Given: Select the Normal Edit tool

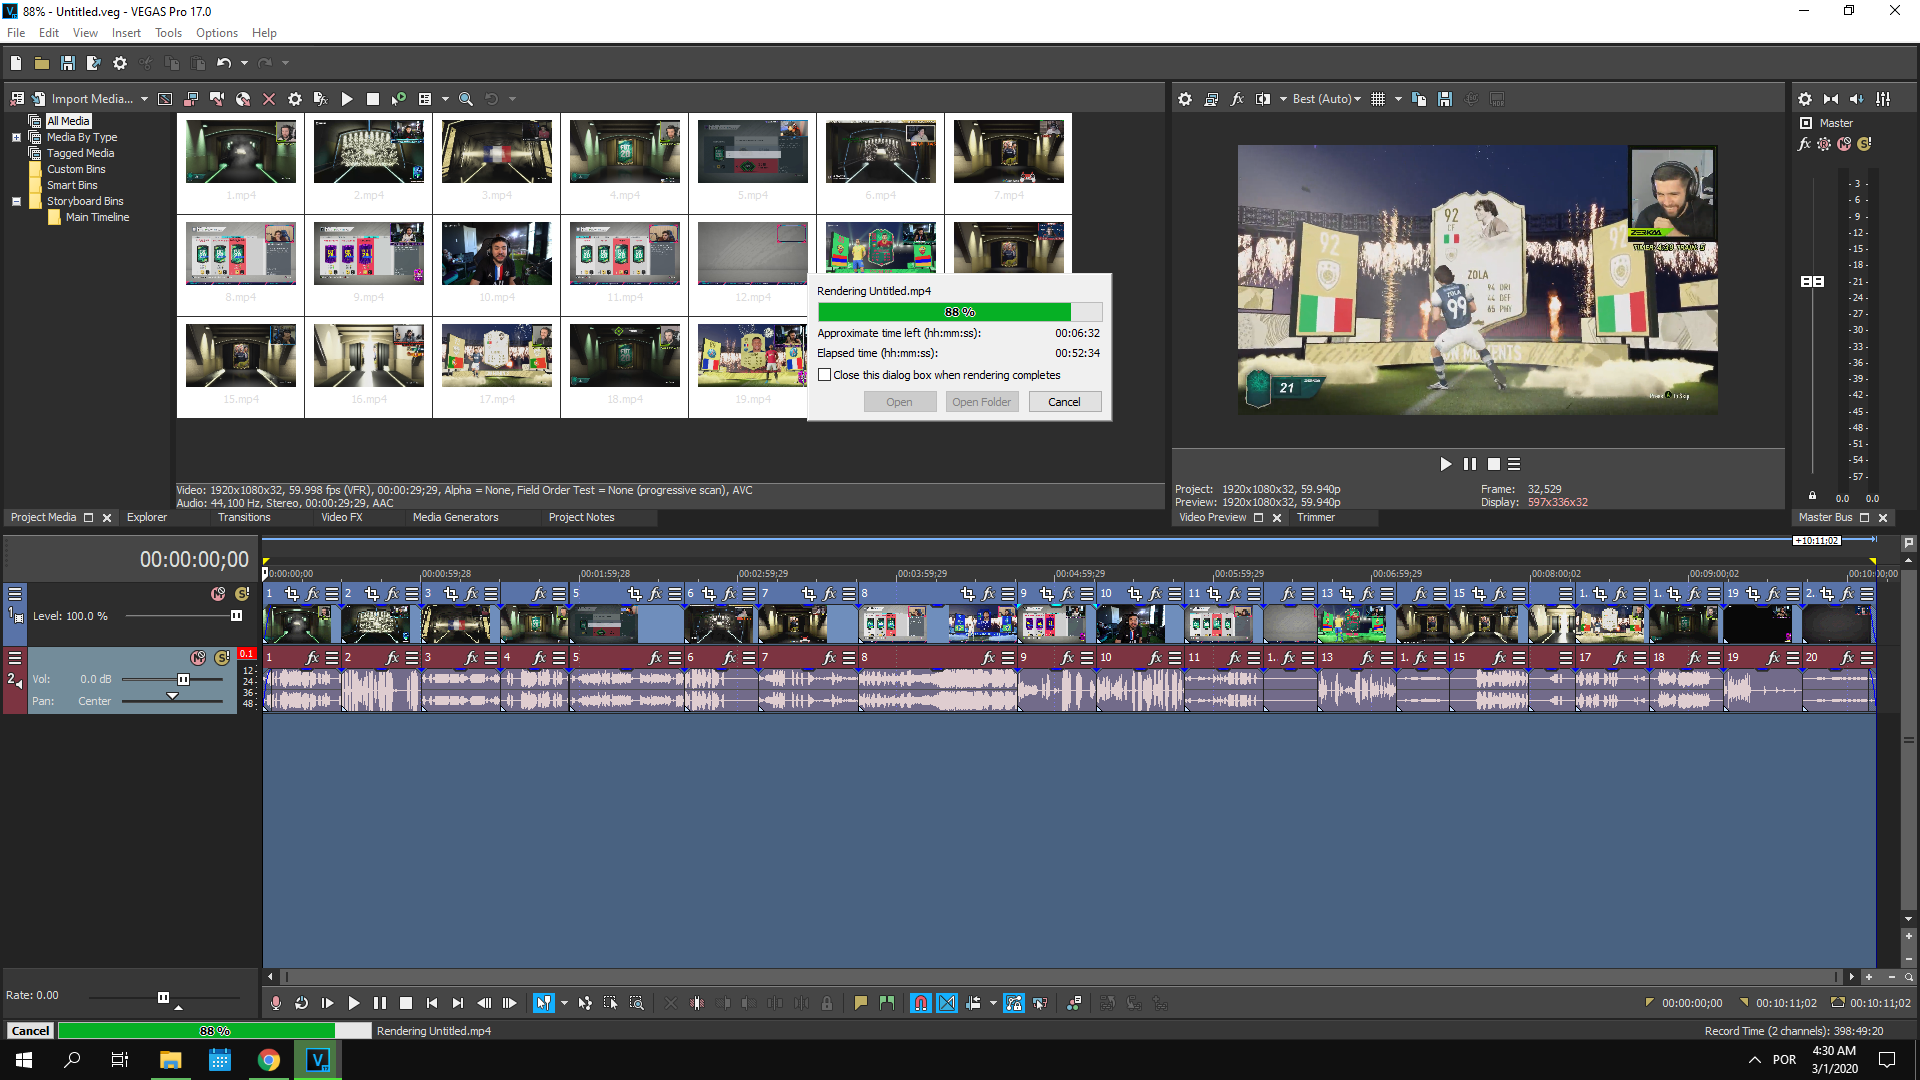Looking at the screenshot, I should 543,1003.
